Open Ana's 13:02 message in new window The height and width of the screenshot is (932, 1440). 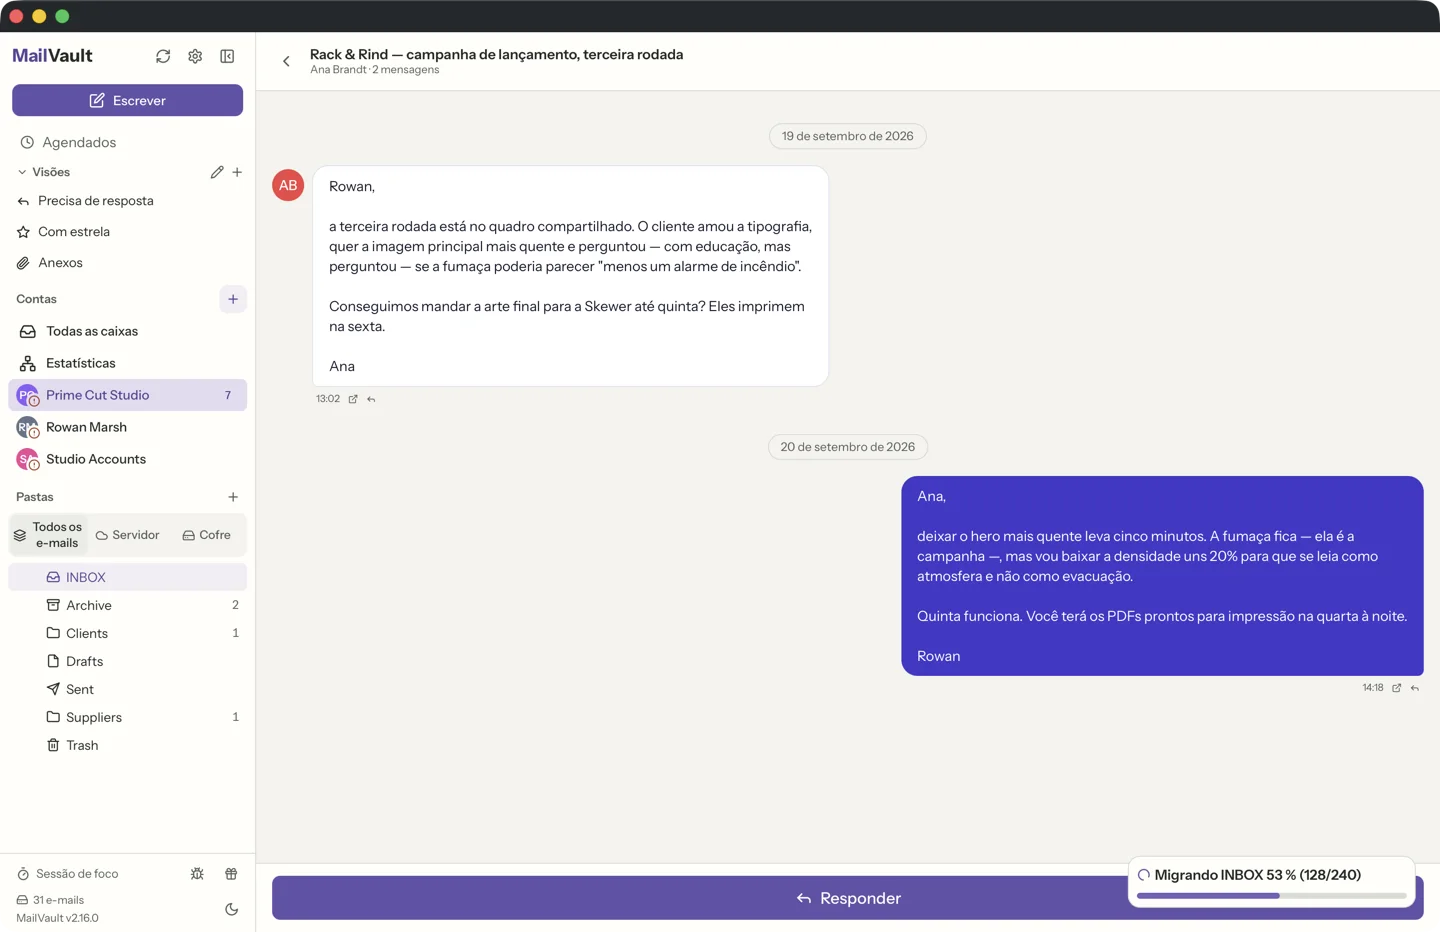pyautogui.click(x=353, y=399)
